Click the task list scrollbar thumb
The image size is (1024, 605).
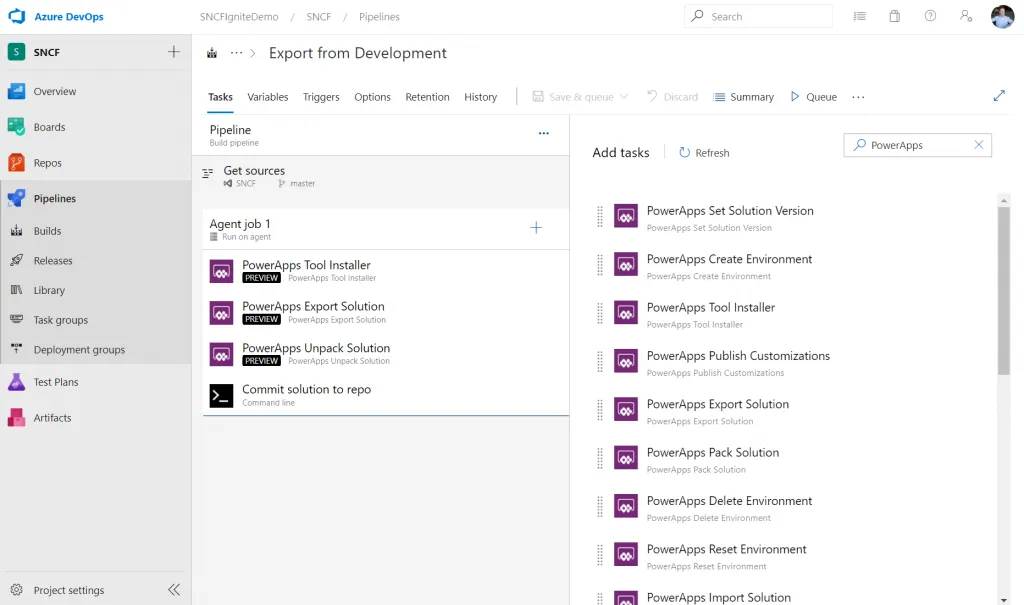1004,291
